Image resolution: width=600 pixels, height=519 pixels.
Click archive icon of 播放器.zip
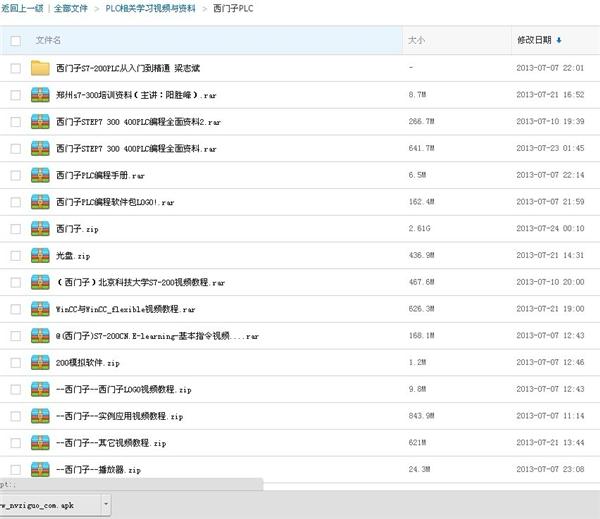[x=40, y=470]
